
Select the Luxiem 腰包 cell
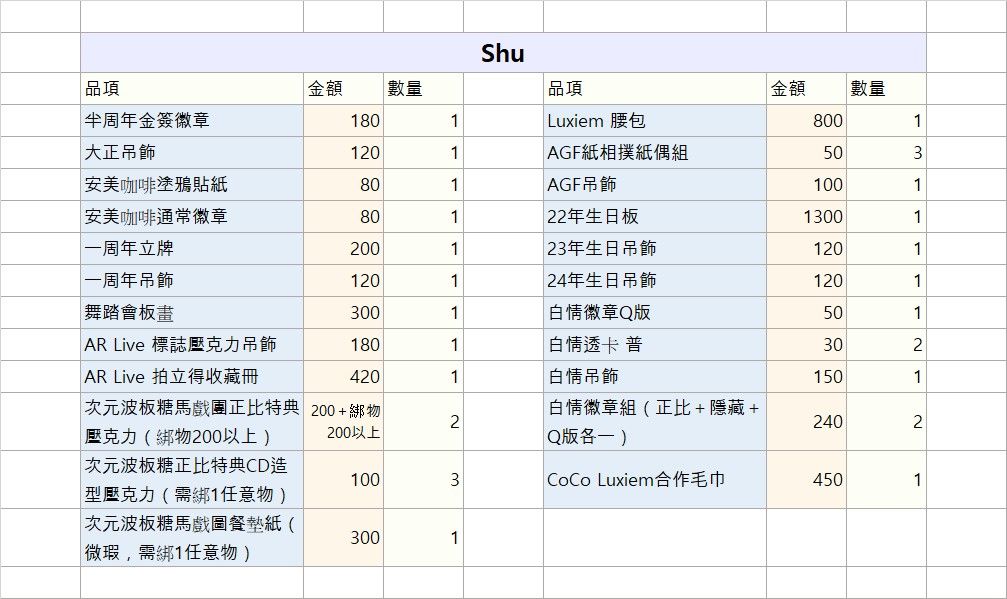pyautogui.click(x=655, y=121)
